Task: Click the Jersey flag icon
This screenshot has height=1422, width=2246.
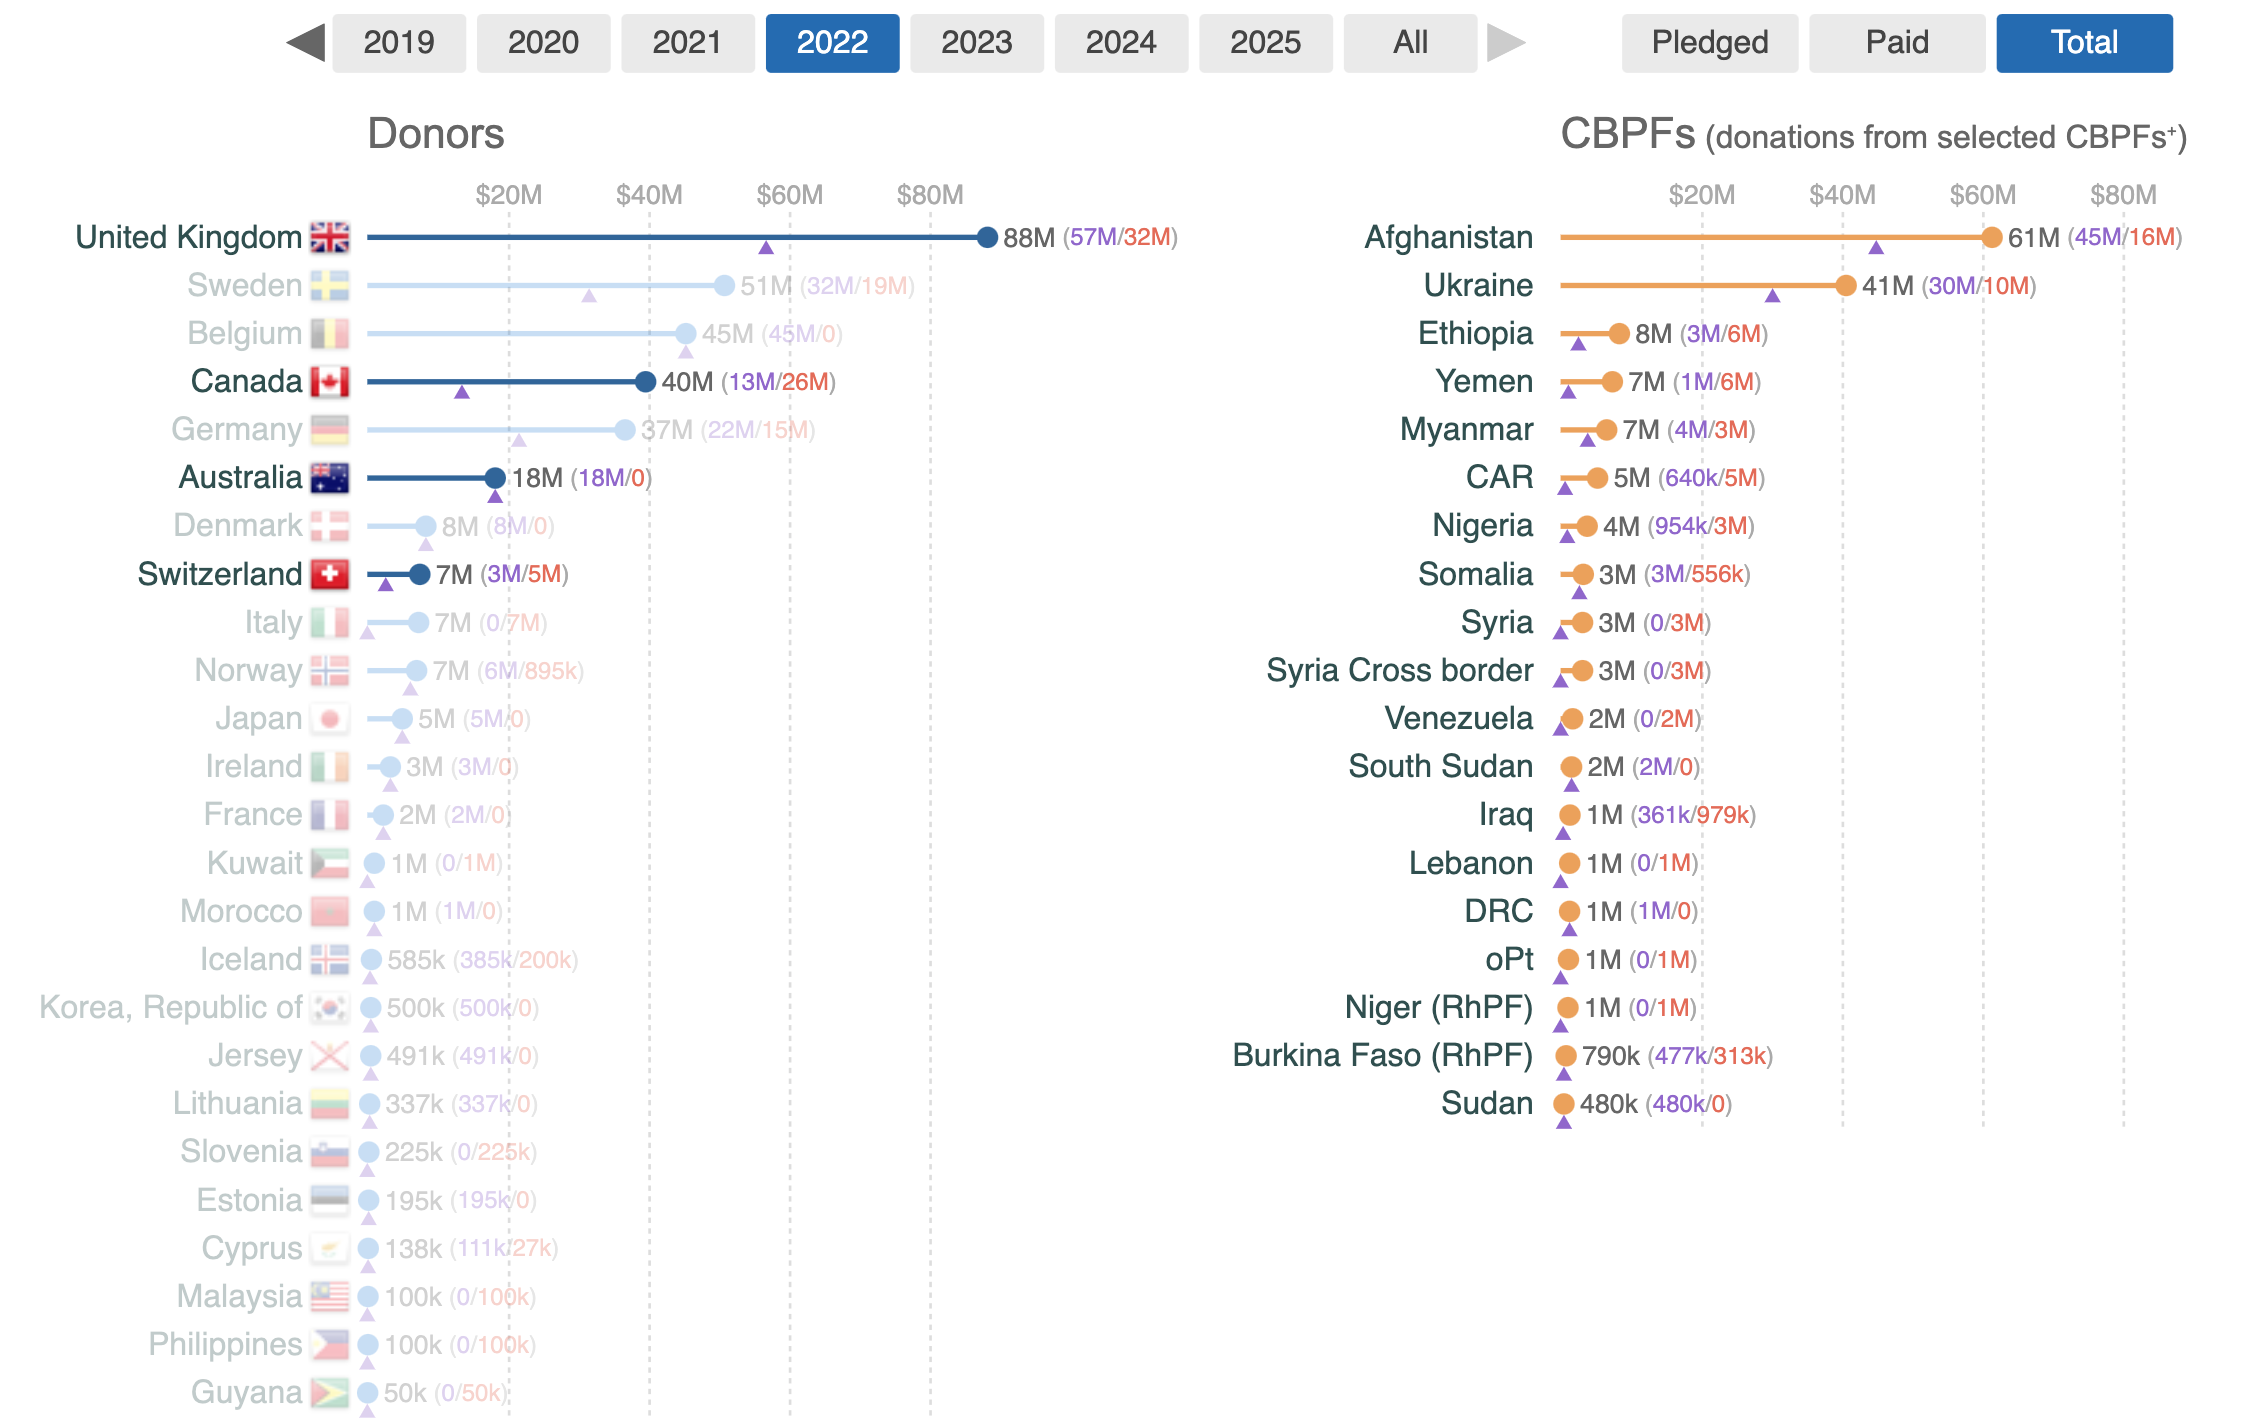Action: [329, 1055]
